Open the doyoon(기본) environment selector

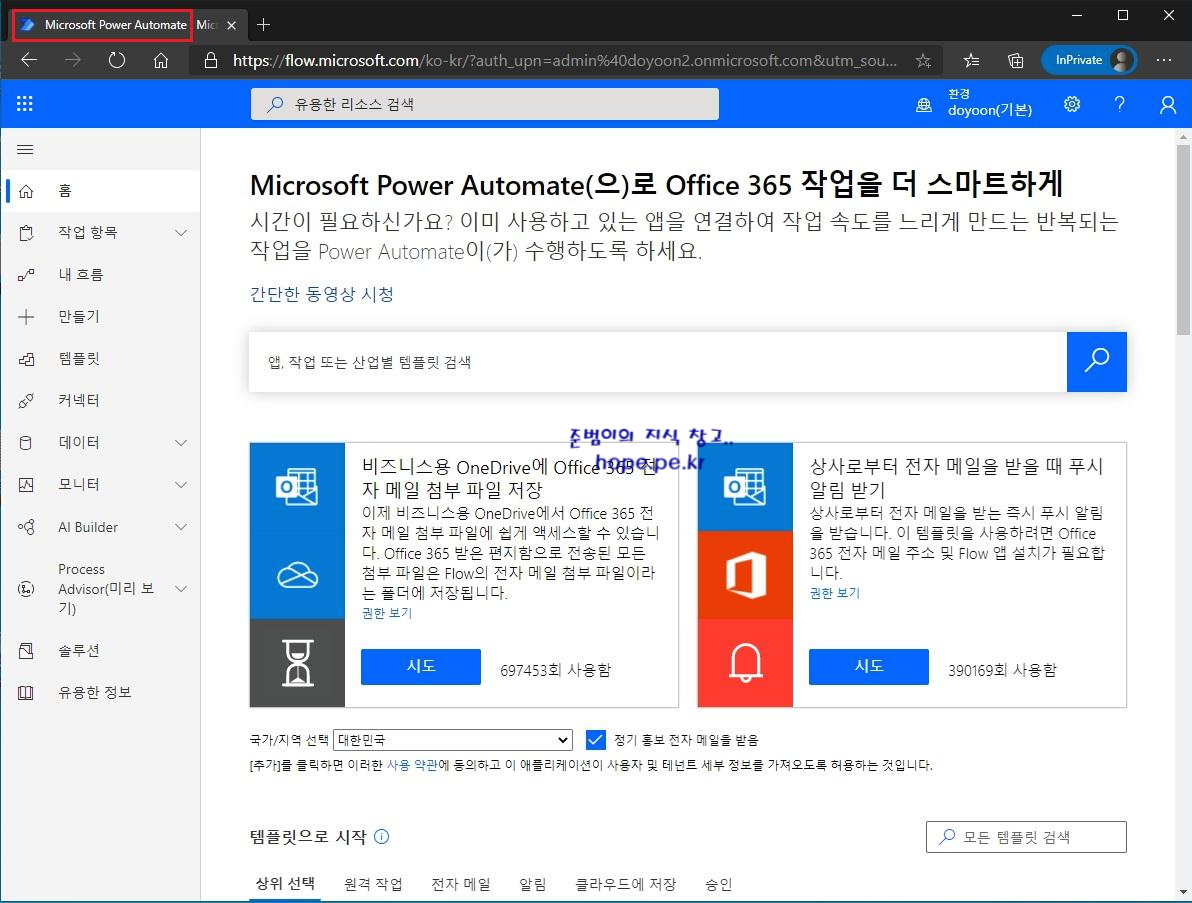point(989,103)
